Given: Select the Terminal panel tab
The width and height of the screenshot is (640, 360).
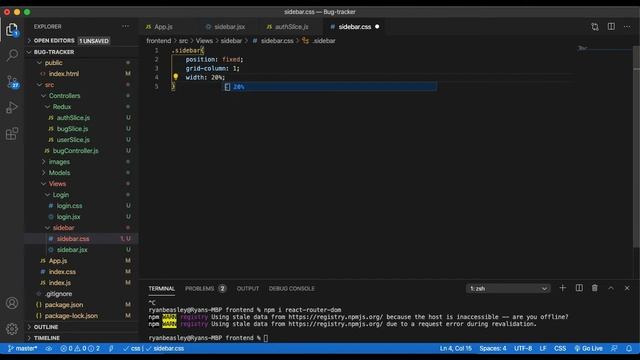Looking at the screenshot, I should click(162, 289).
